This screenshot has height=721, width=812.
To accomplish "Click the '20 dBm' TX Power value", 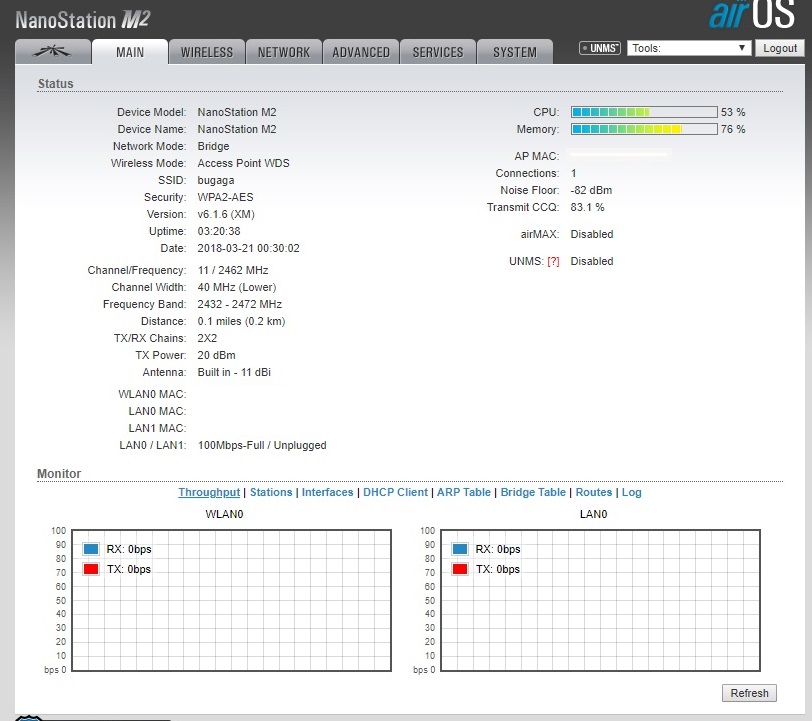I will tap(216, 355).
